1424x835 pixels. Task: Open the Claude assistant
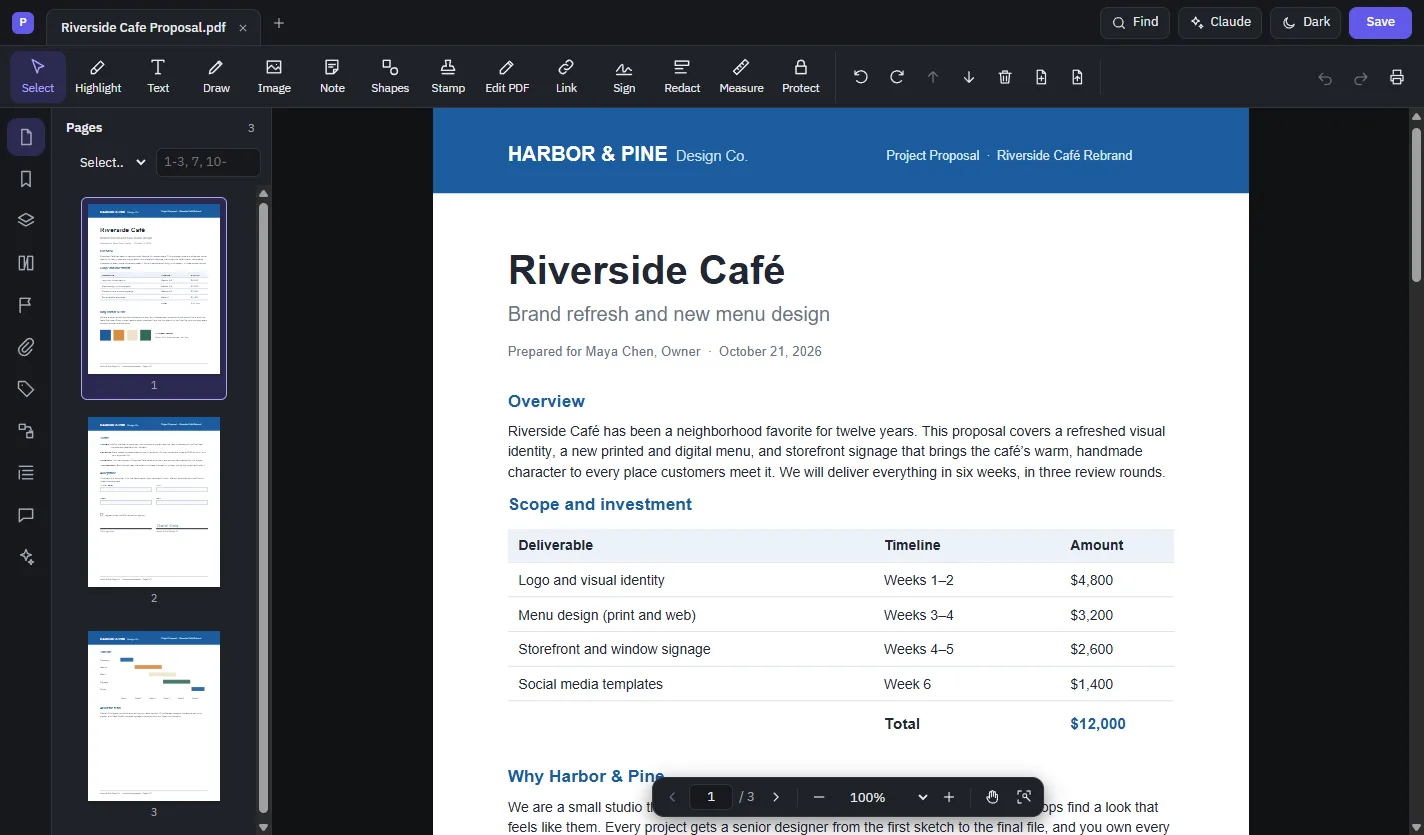tap(1220, 22)
